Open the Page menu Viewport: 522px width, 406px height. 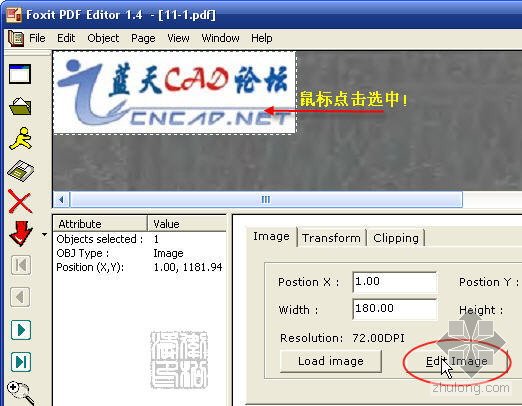click(x=143, y=39)
